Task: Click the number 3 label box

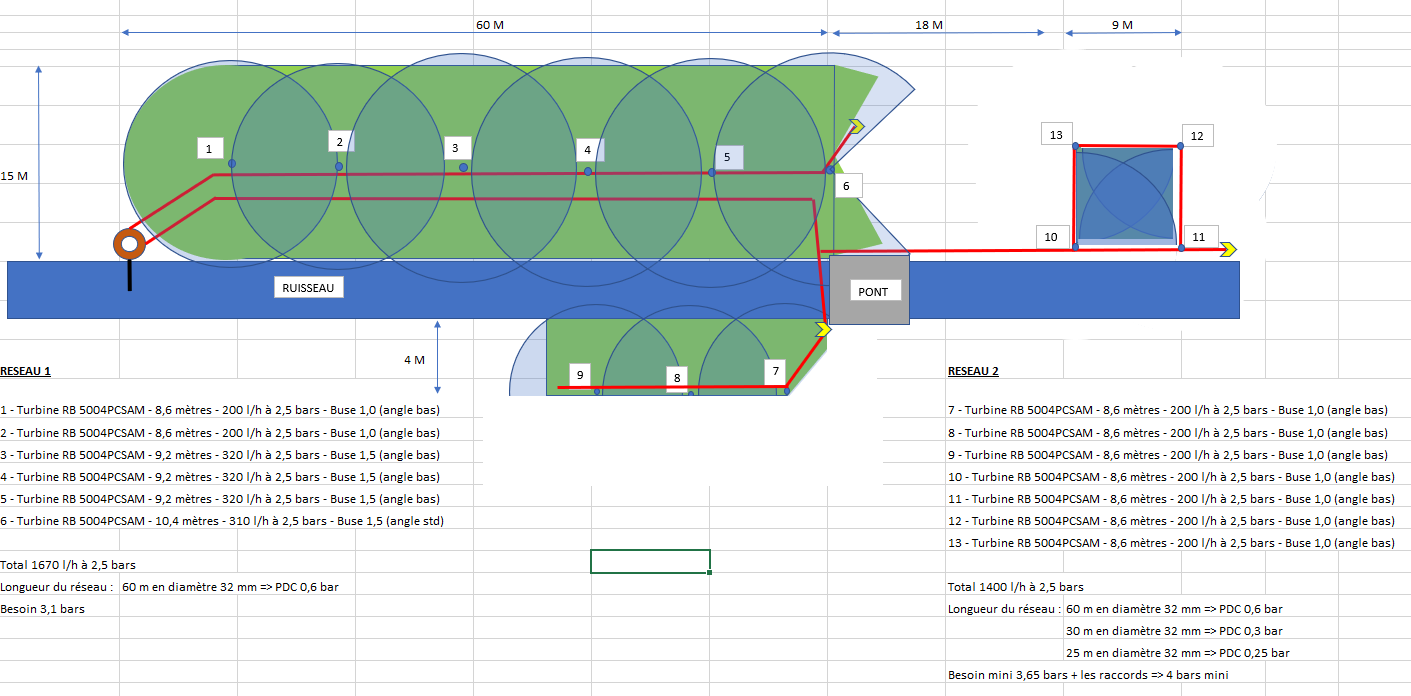Action: click(x=455, y=148)
